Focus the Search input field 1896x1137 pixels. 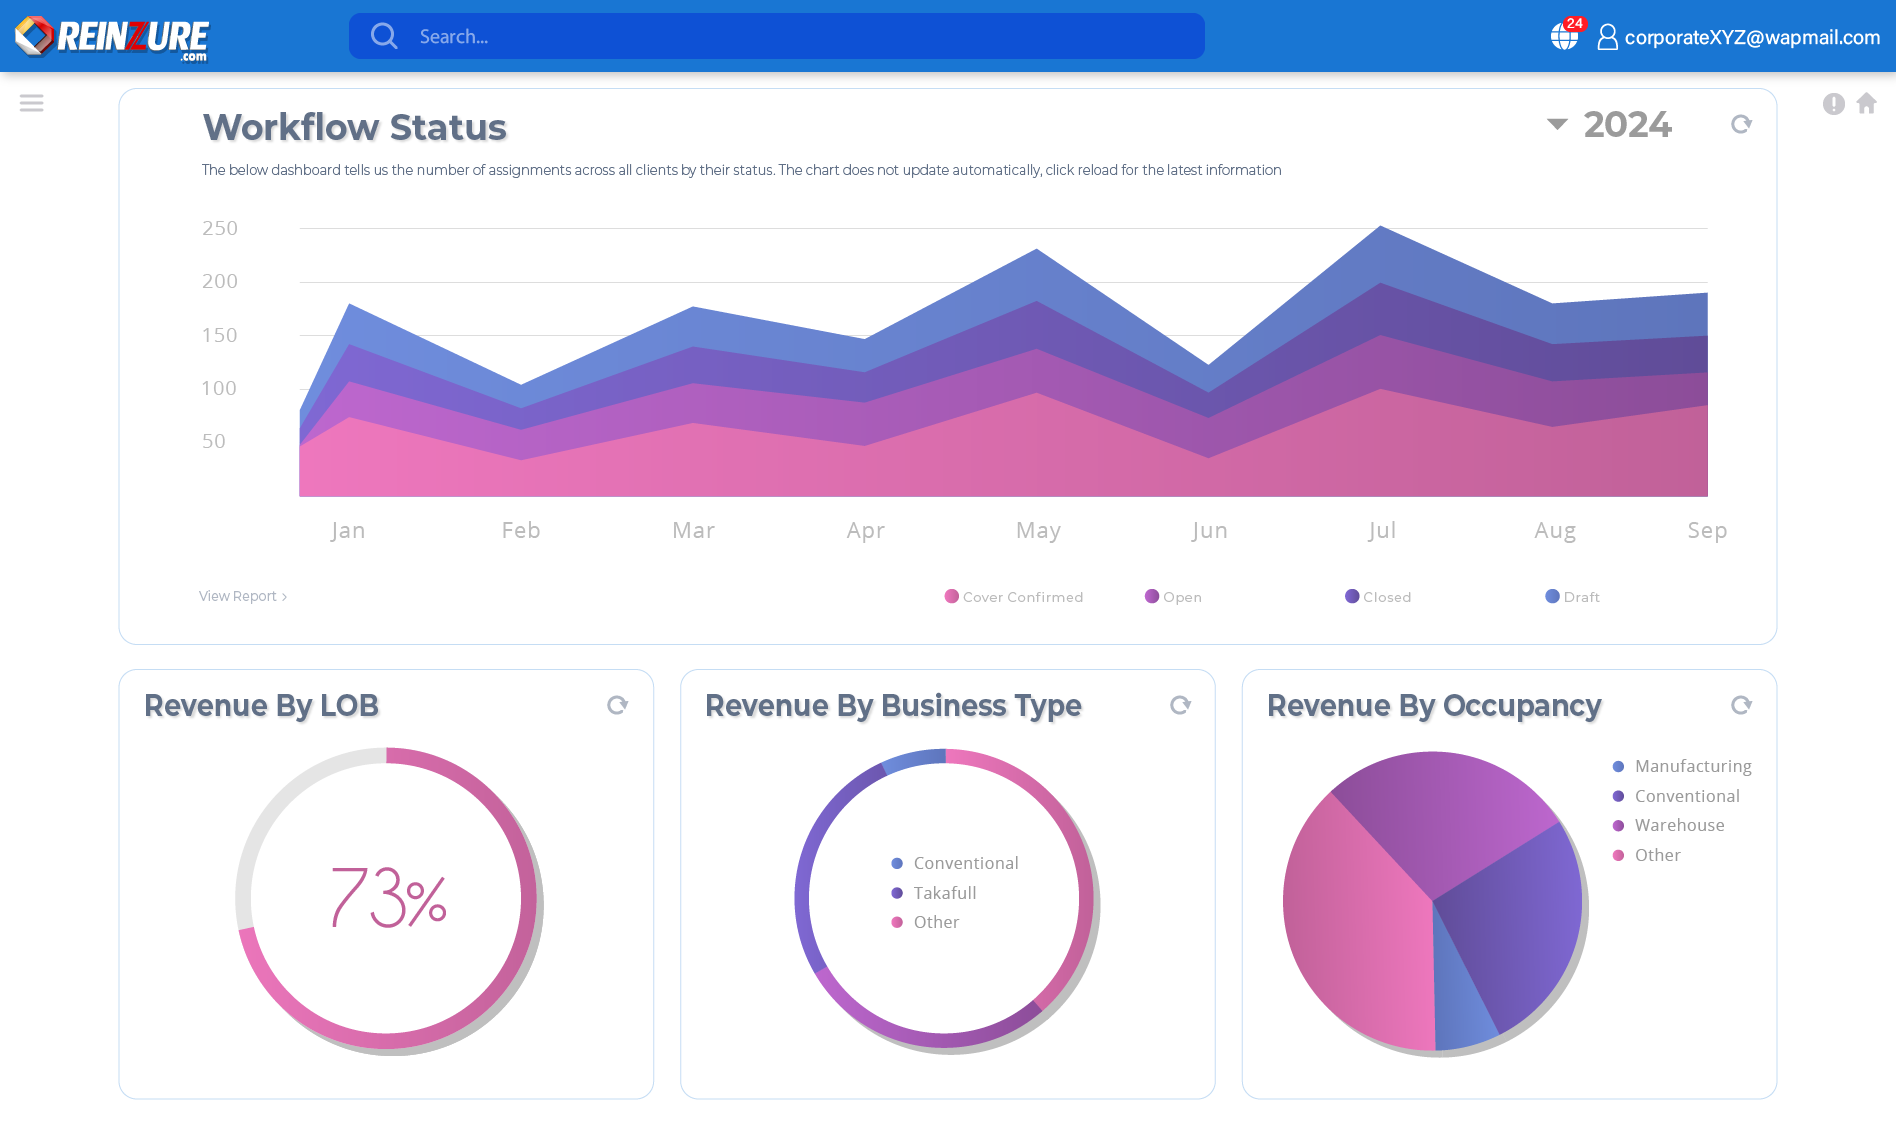tap(776, 36)
